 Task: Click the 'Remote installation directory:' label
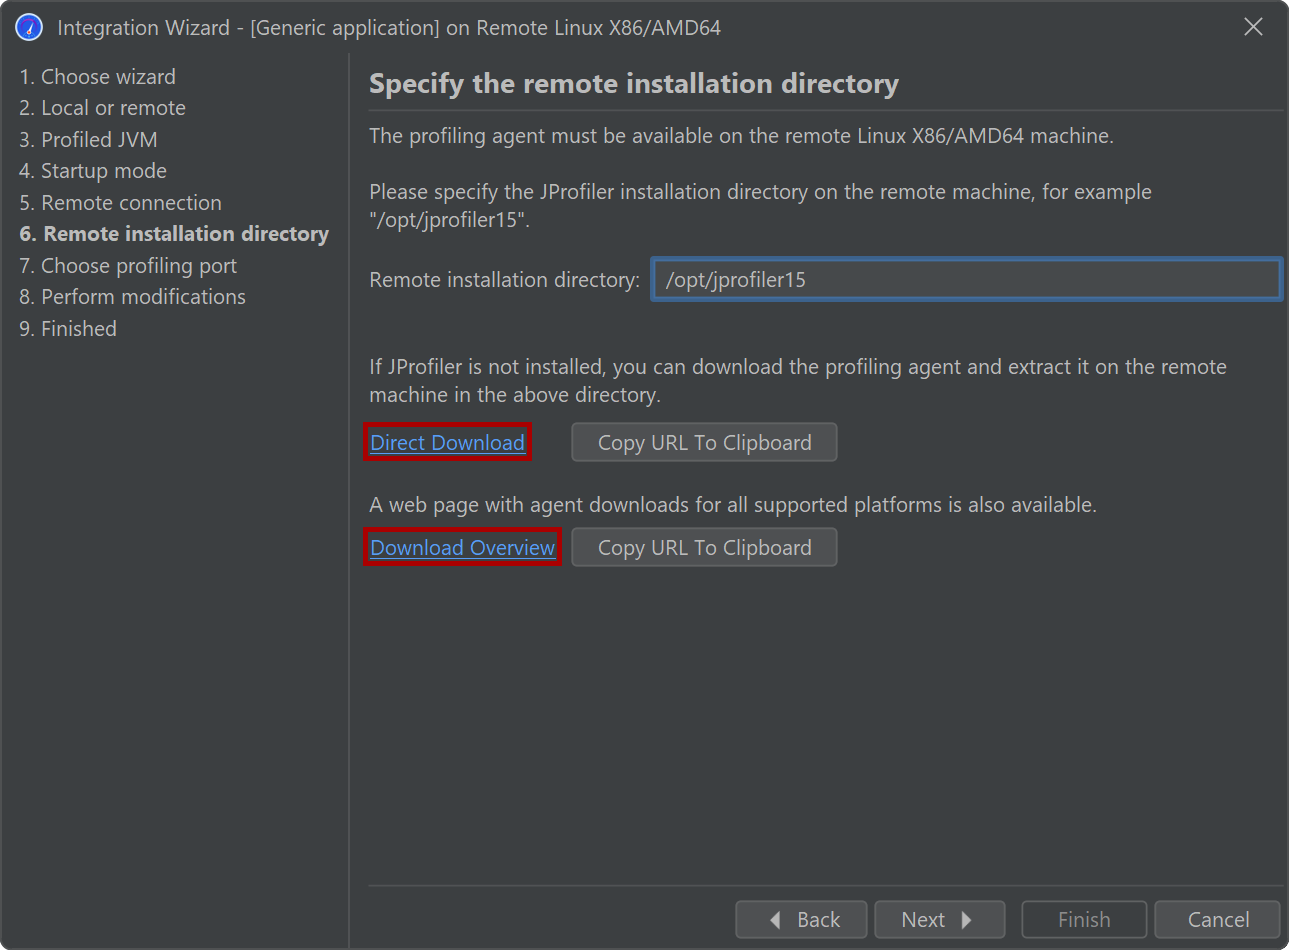coord(504,280)
